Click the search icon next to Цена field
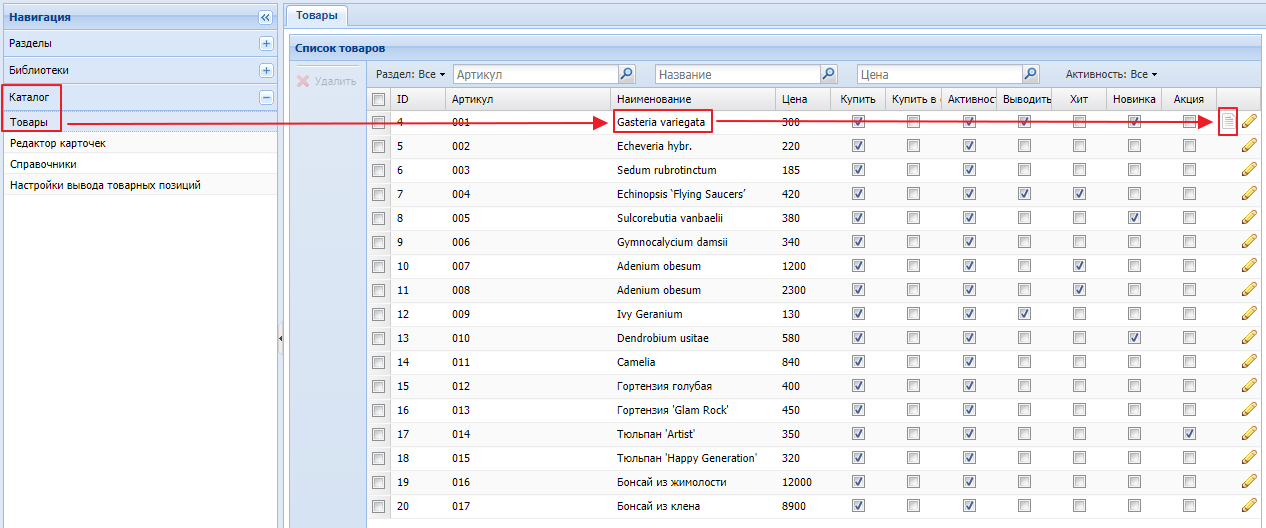This screenshot has width=1266, height=528. (x=1030, y=74)
